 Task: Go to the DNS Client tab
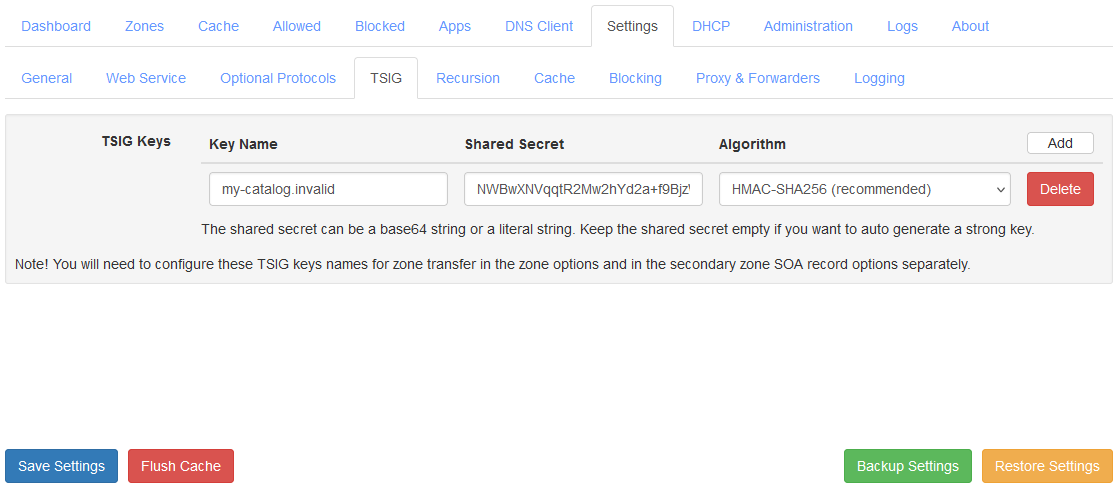[539, 26]
